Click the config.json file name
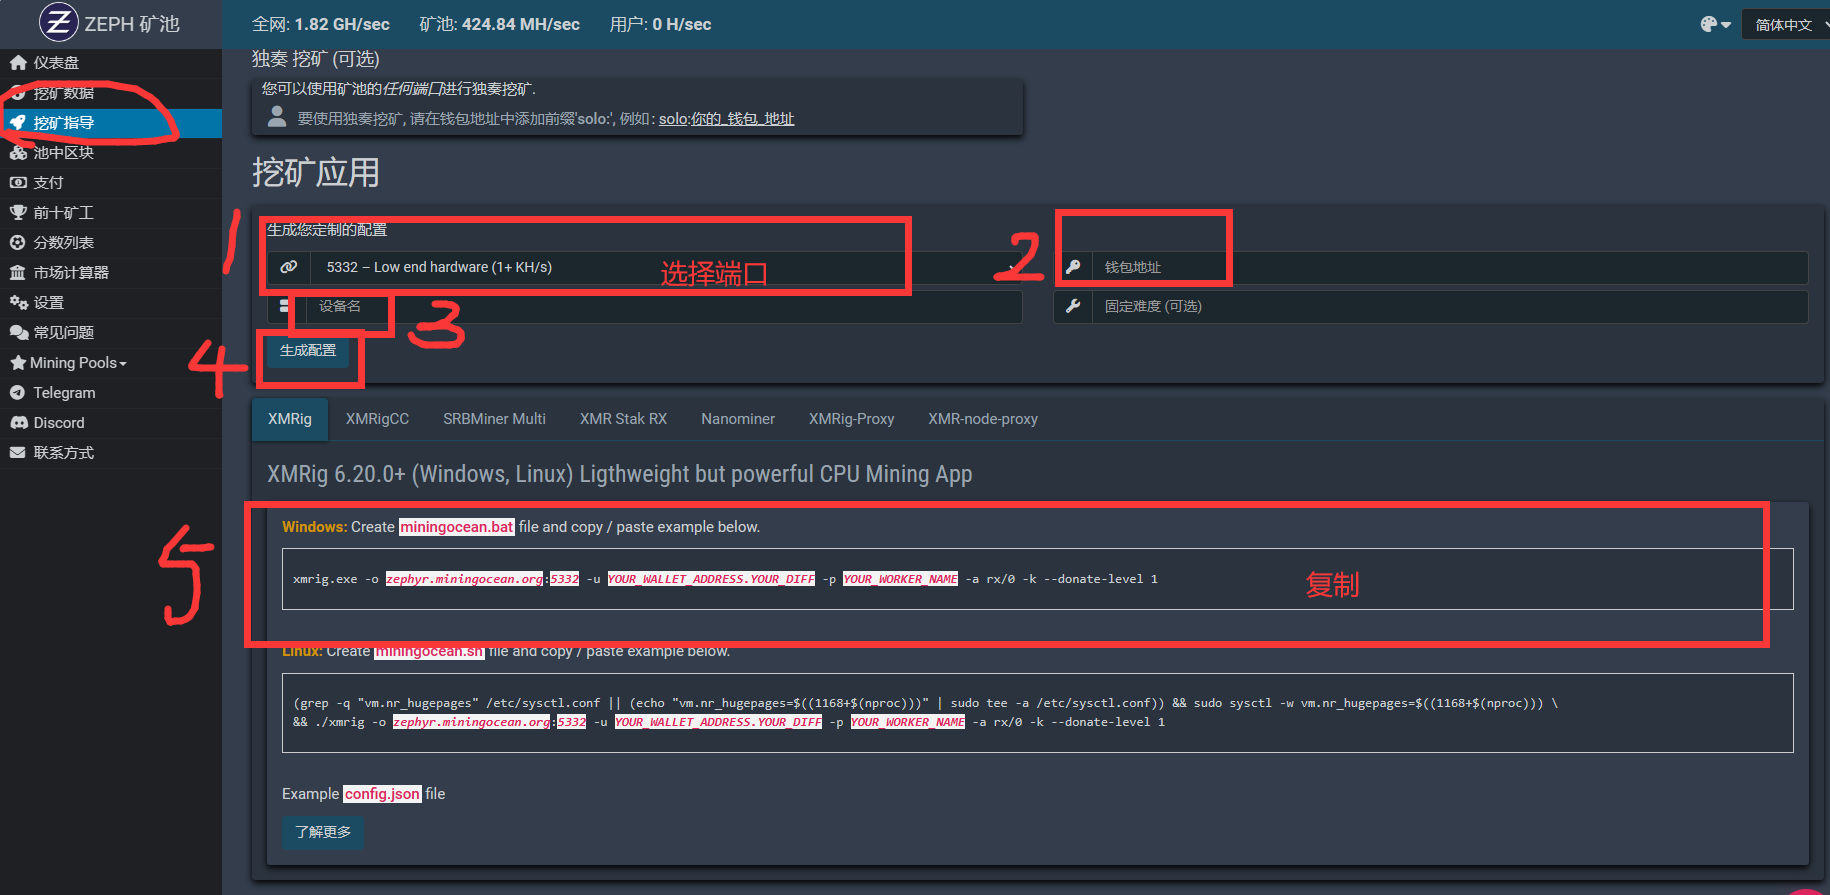This screenshot has width=1830, height=895. point(382,794)
